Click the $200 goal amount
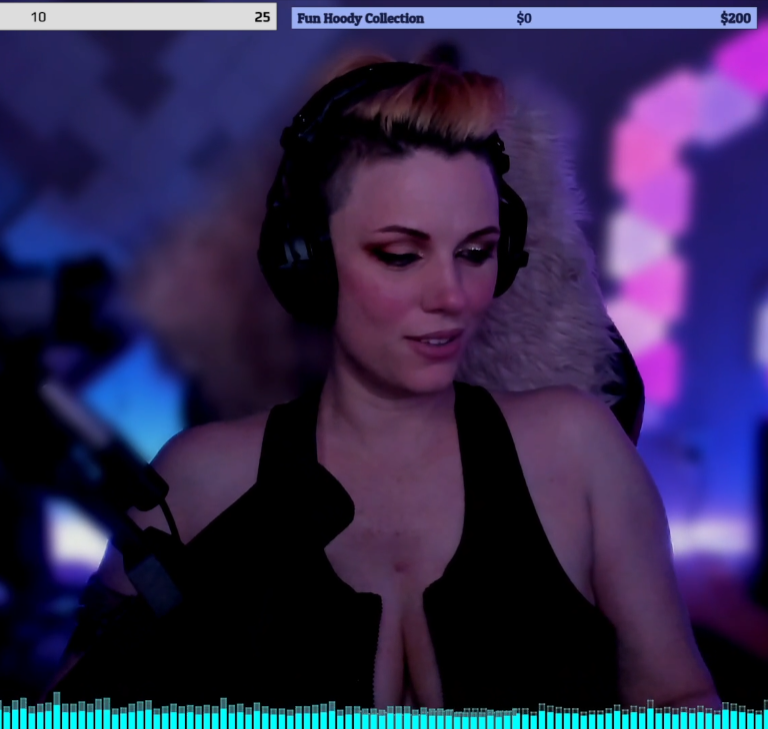The height and width of the screenshot is (729, 768). click(736, 19)
